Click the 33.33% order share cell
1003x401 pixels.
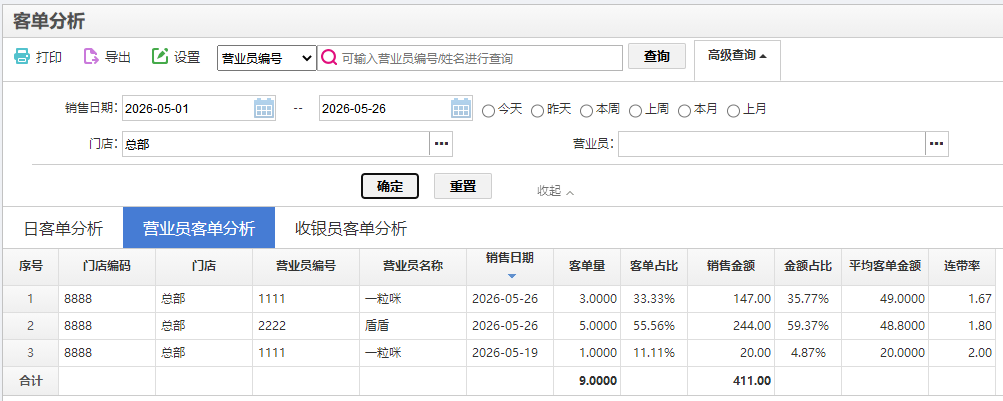[654, 299]
